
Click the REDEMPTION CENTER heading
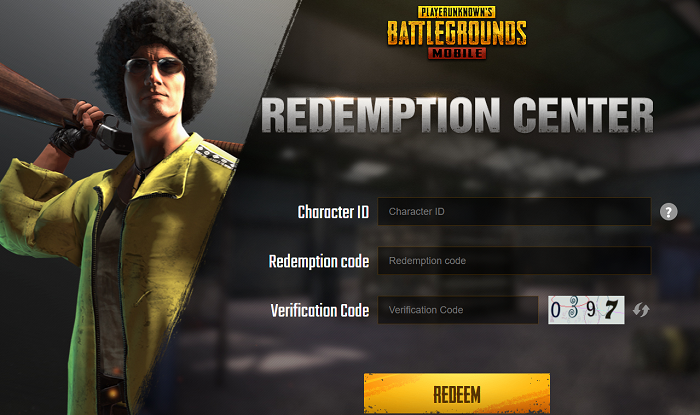pyautogui.click(x=457, y=115)
